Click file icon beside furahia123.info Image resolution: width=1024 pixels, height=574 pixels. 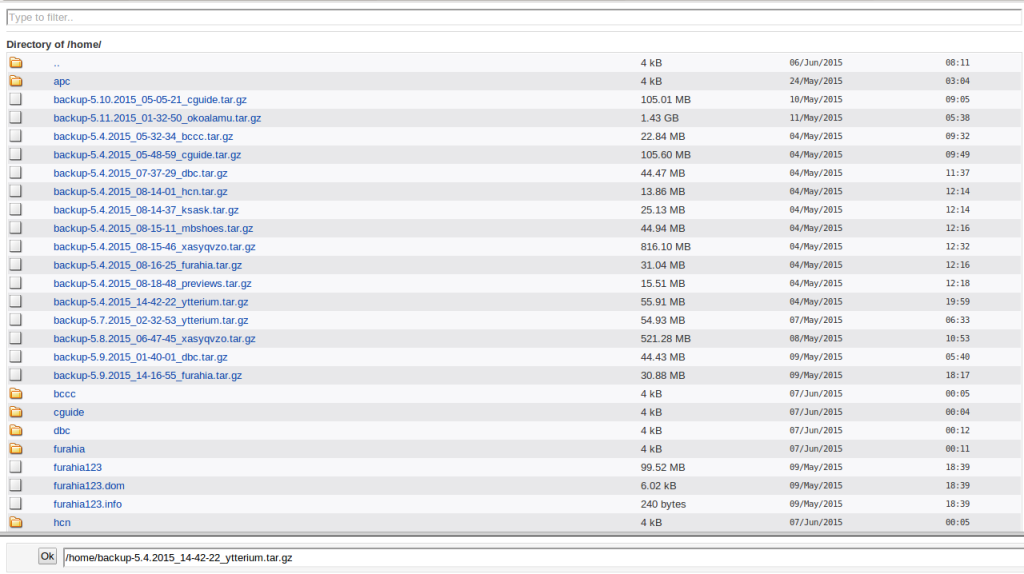point(16,504)
